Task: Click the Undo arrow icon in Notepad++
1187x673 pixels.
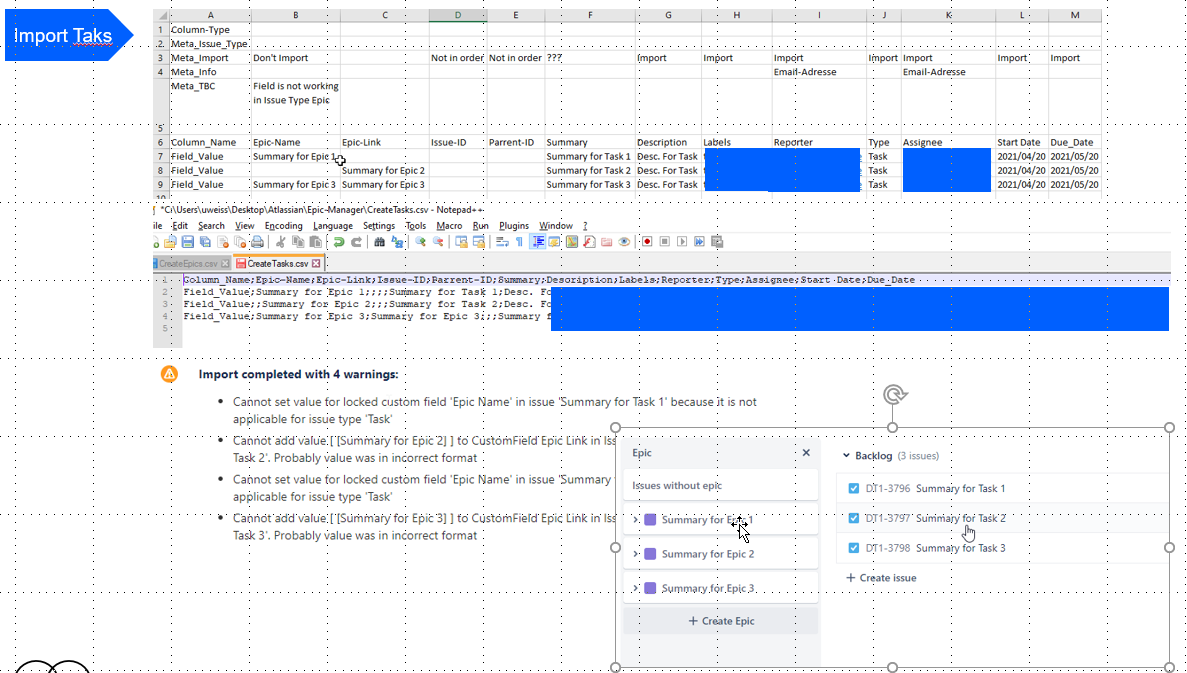Action: [338, 242]
